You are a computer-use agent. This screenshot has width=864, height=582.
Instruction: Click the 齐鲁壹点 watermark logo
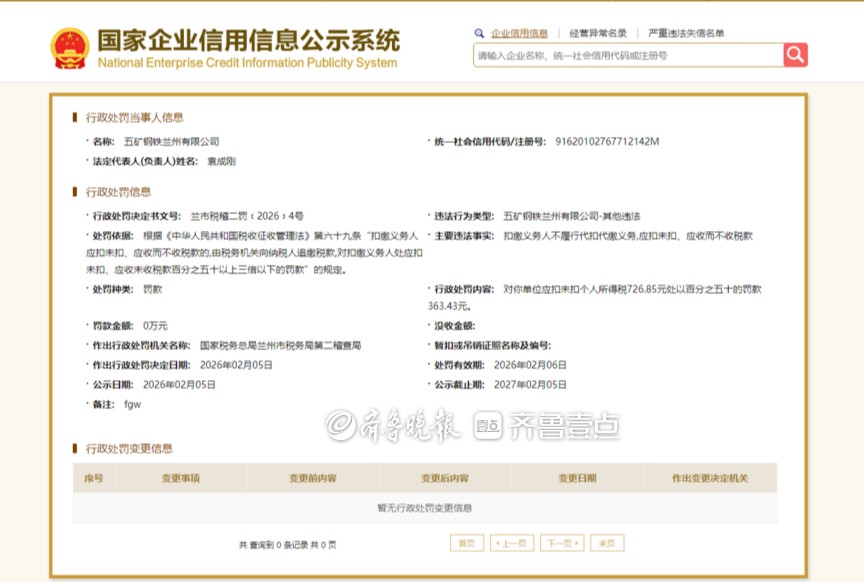pos(547,426)
